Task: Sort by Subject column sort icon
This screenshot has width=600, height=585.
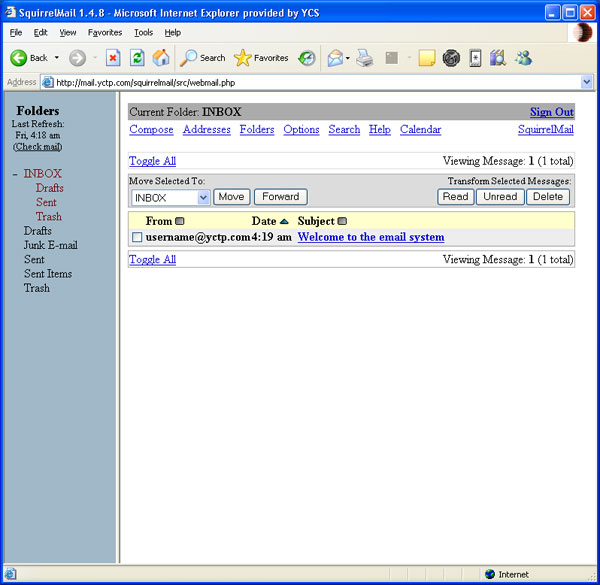Action: (342, 222)
